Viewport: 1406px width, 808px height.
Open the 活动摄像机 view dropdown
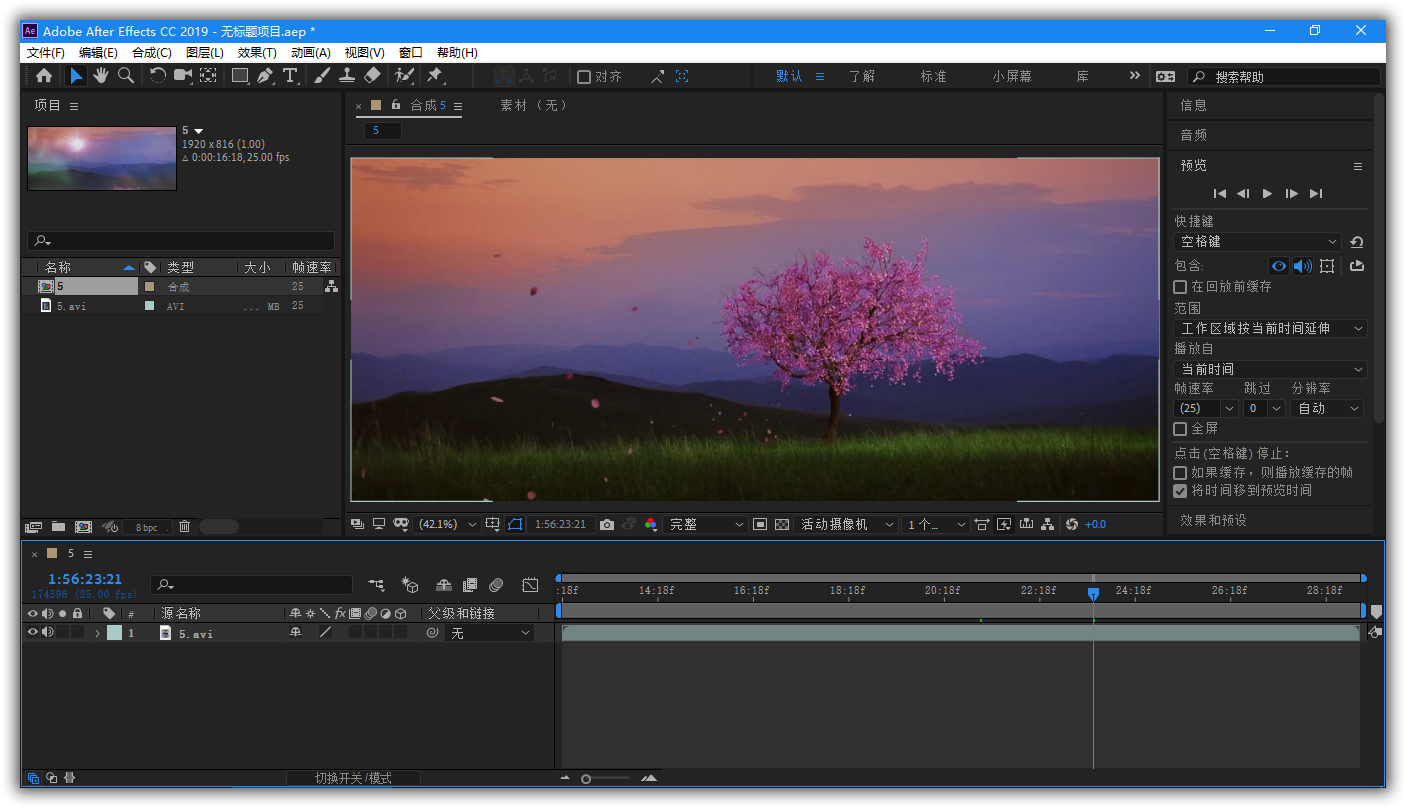point(846,524)
